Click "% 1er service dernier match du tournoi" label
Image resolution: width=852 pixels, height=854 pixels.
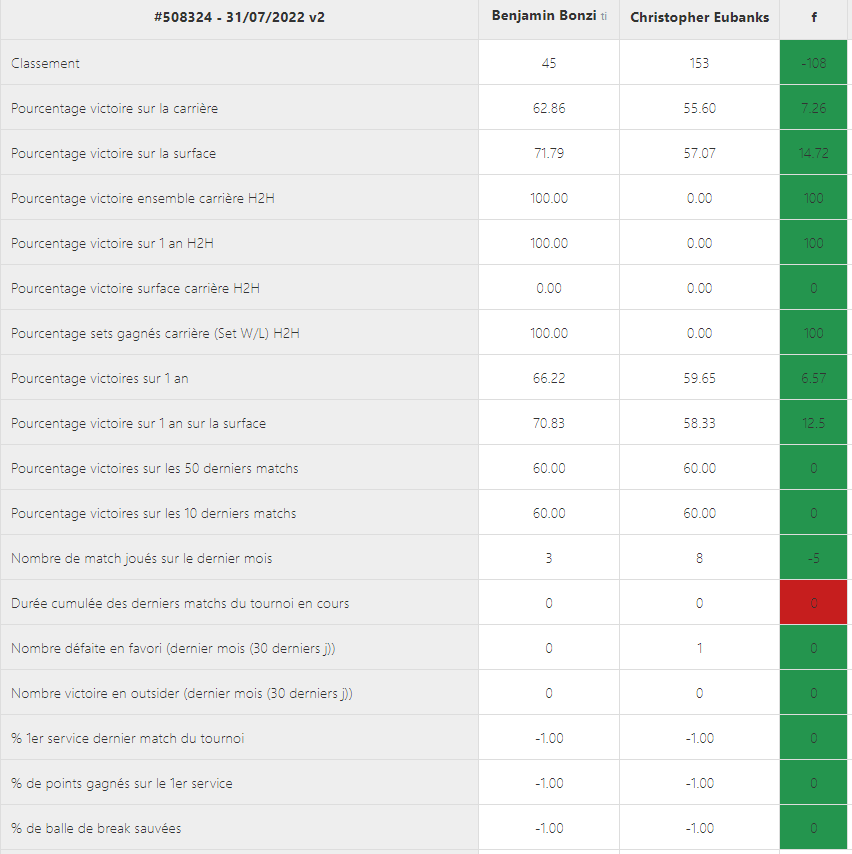click(x=127, y=739)
